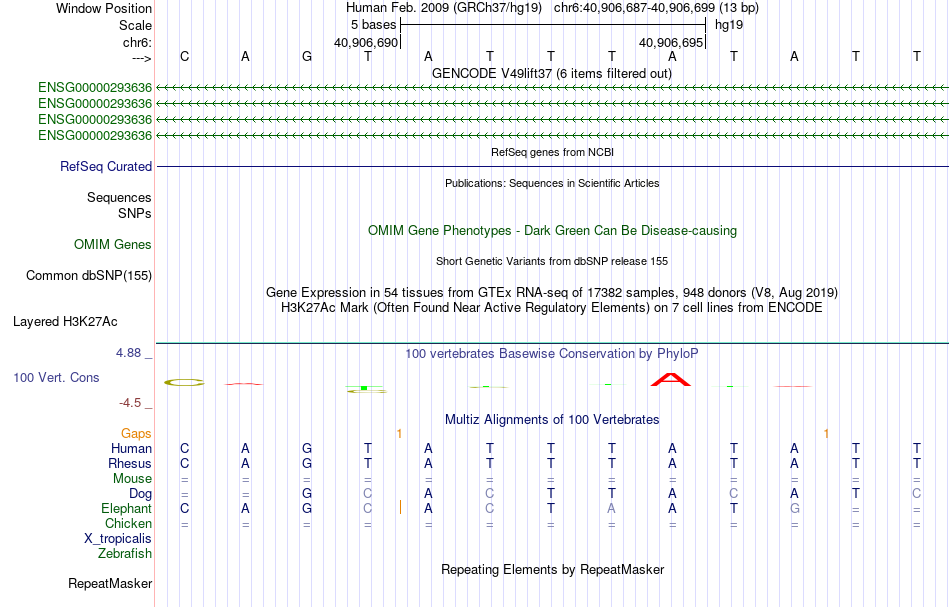This screenshot has height=607, width=950.
Task: Click 100 vertebrates Basewise Conservation by PhyloP title
Action: (x=552, y=354)
